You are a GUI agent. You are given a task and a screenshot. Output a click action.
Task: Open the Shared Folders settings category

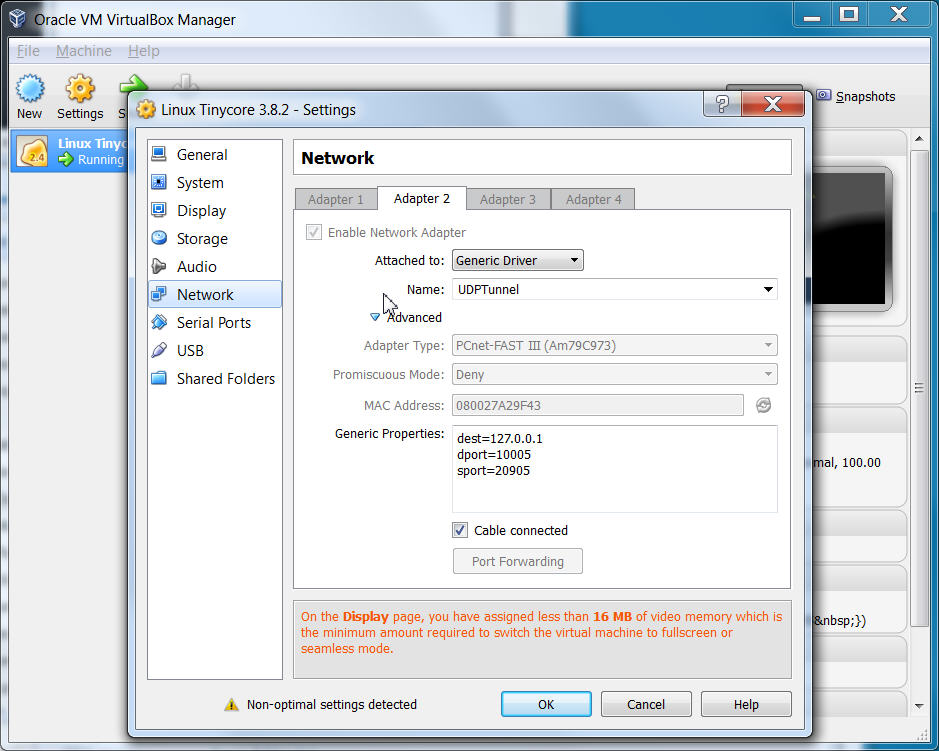coord(214,378)
